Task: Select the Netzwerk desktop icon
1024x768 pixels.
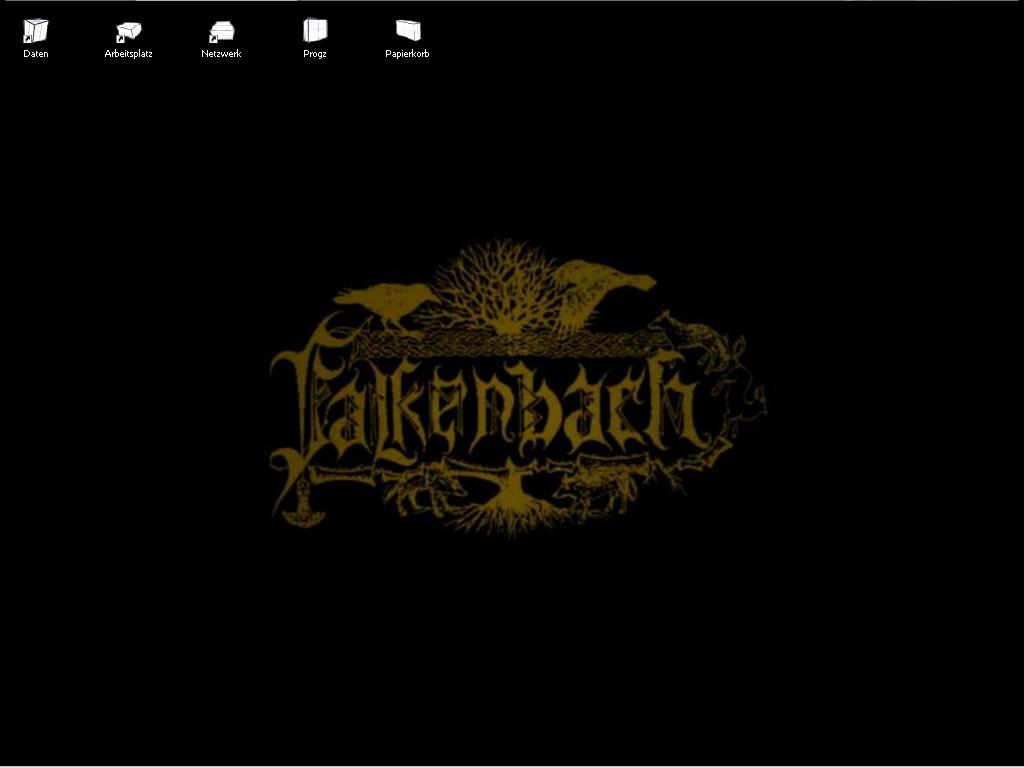Action: click(221, 32)
